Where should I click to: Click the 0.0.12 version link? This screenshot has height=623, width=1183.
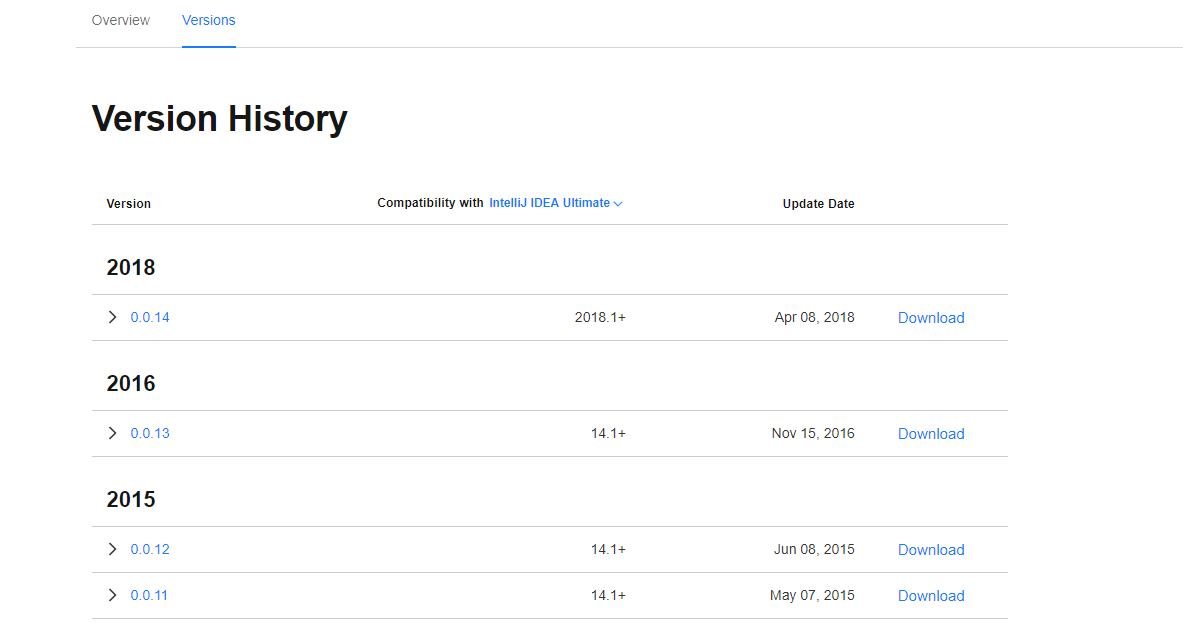(x=150, y=549)
